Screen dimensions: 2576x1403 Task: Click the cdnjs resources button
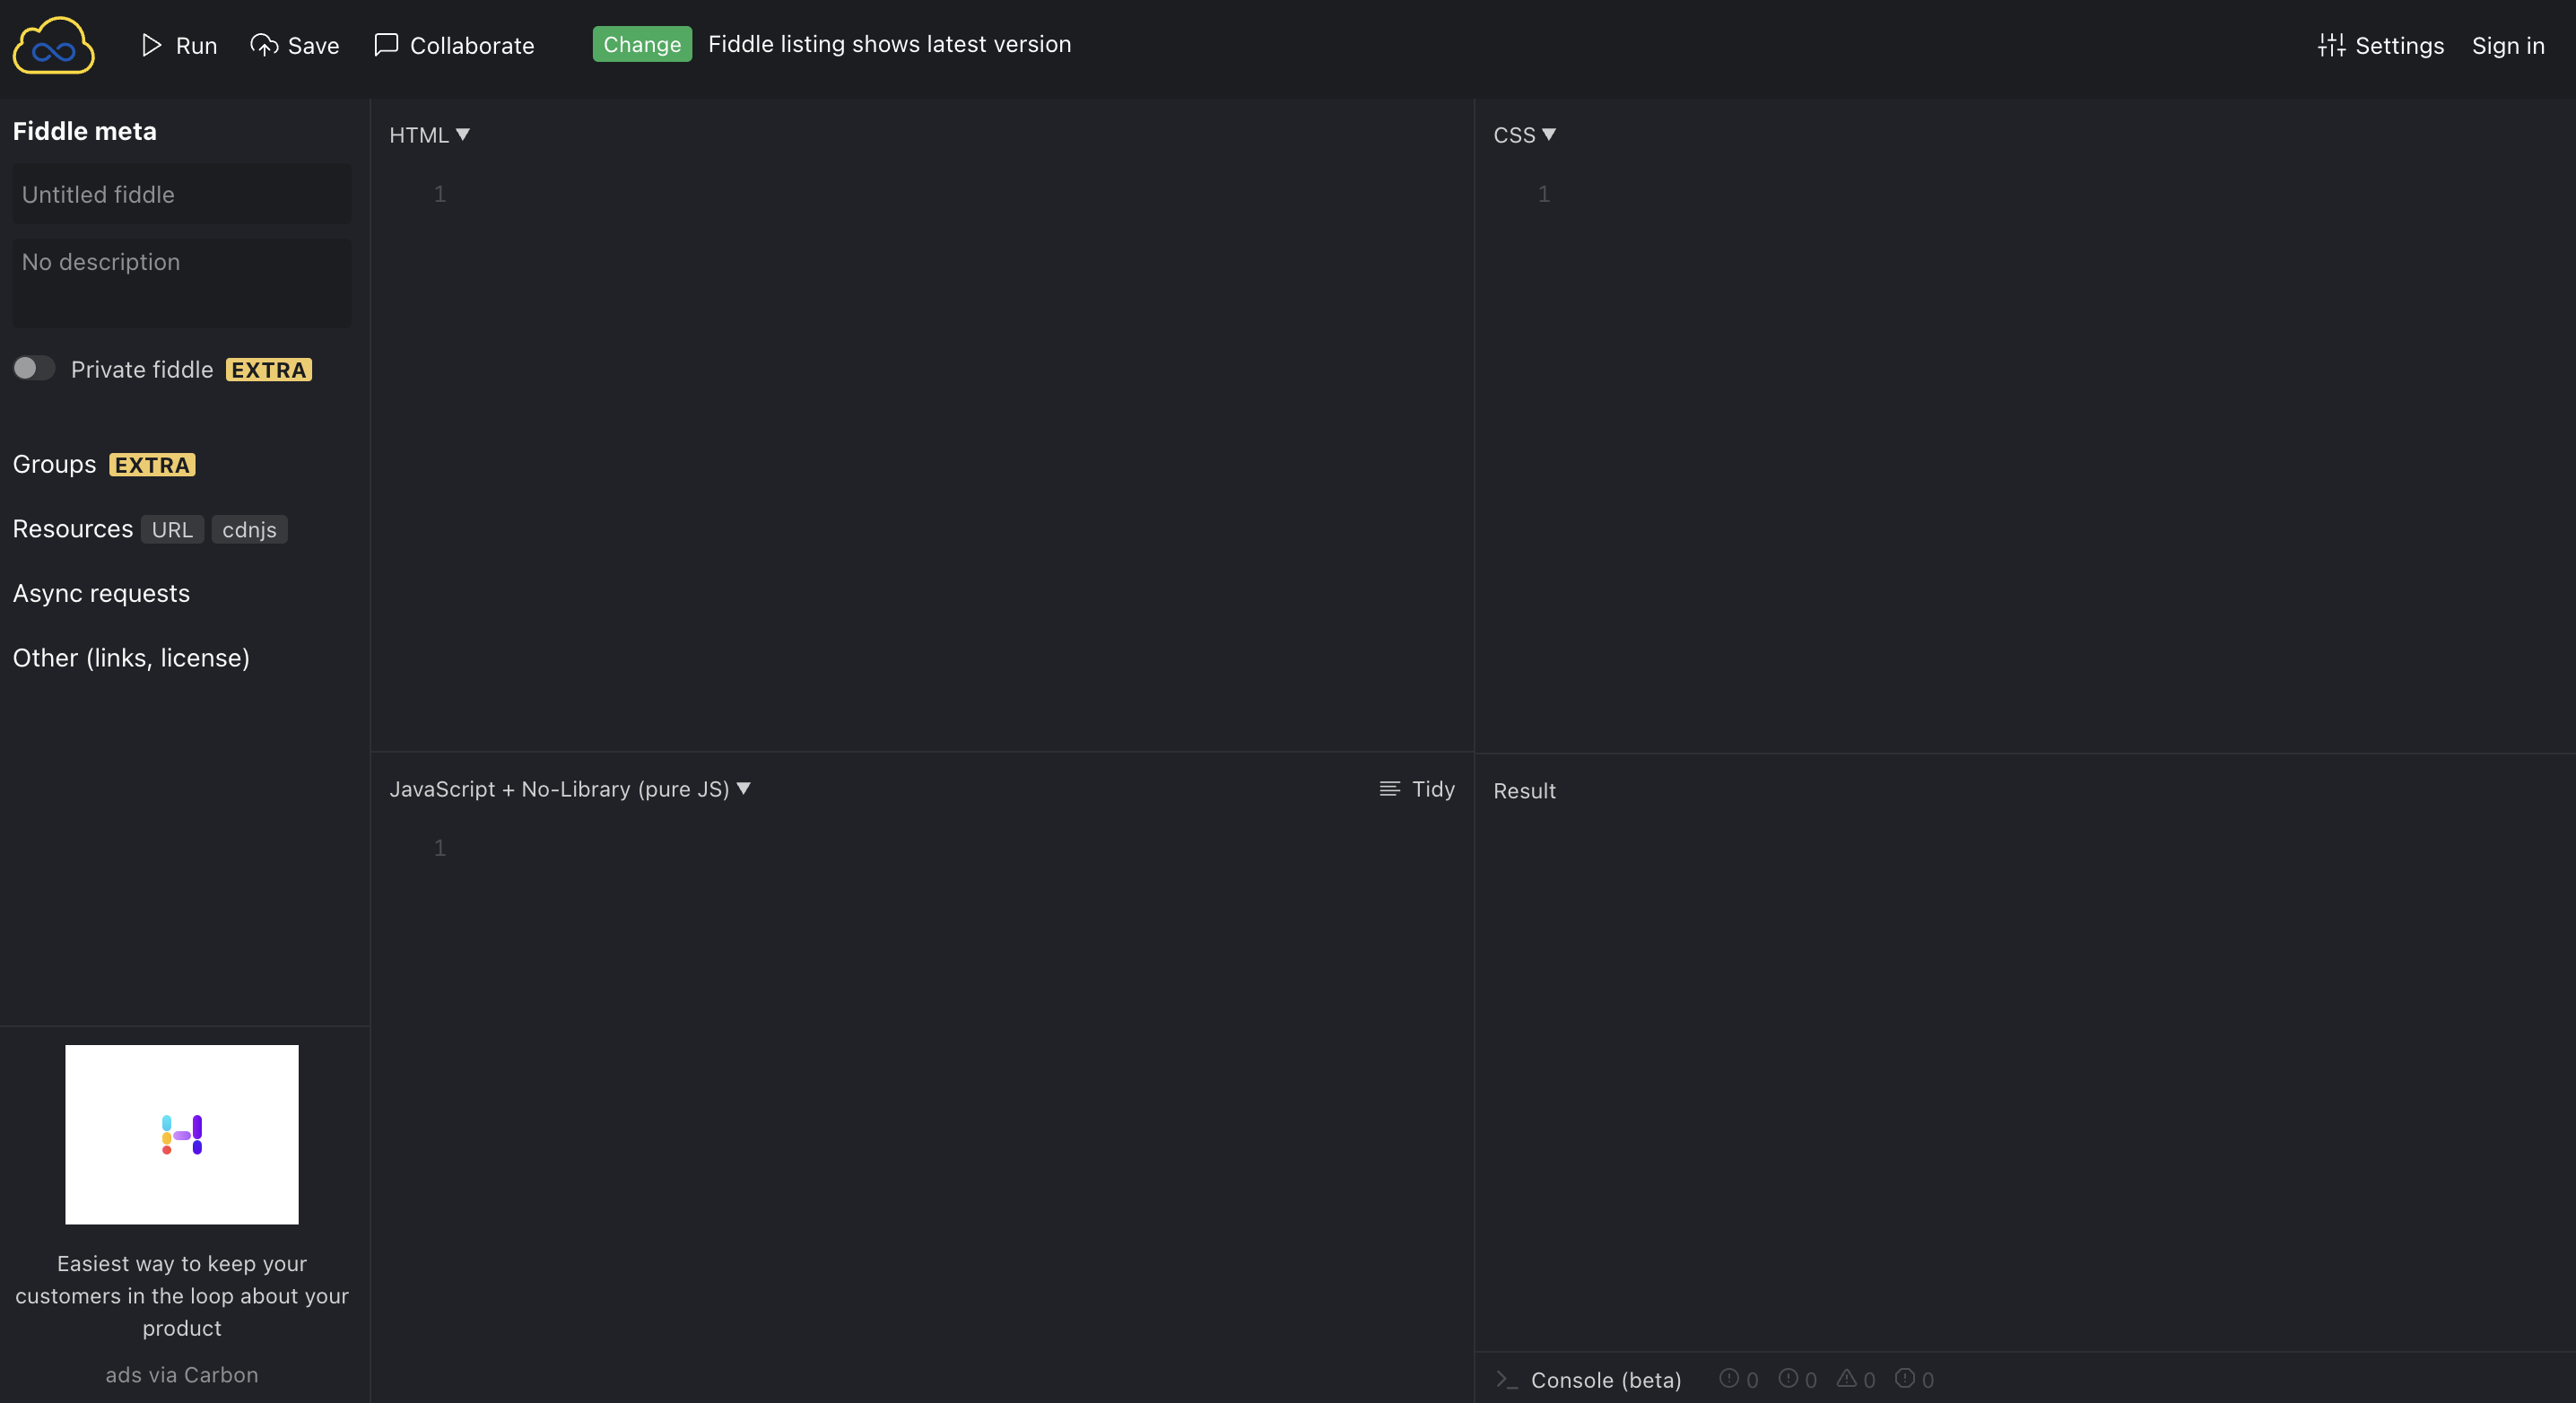coord(249,529)
